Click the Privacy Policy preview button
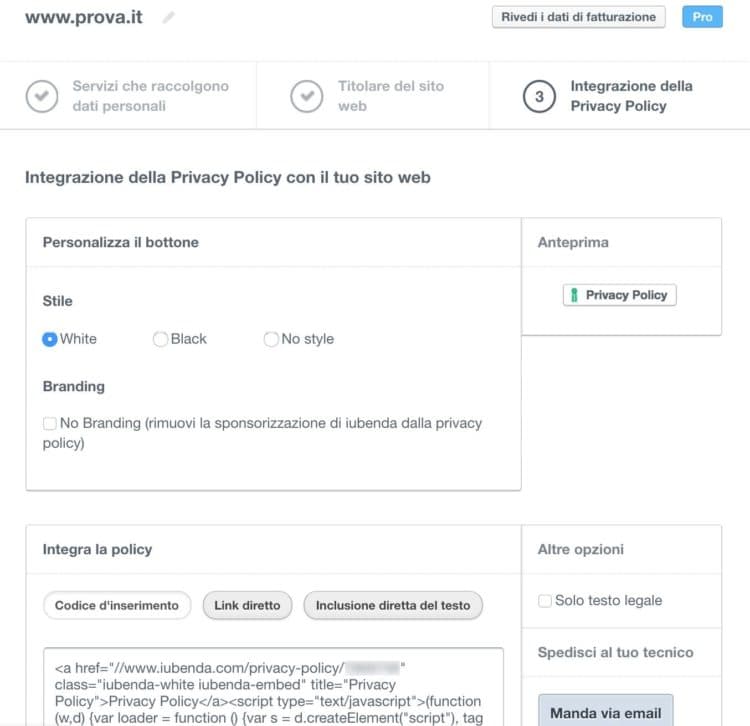Viewport: 750px width, 726px height. click(x=619, y=295)
